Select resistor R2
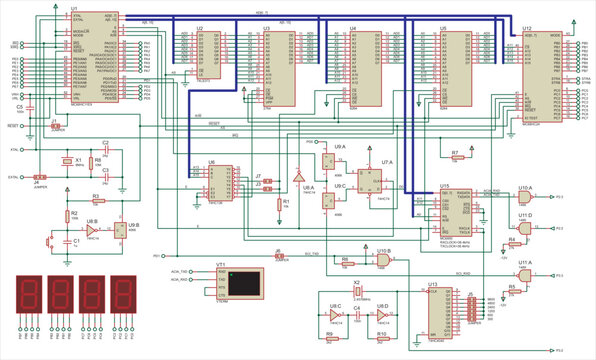Viewport: 596px width, 360px height. (67, 216)
